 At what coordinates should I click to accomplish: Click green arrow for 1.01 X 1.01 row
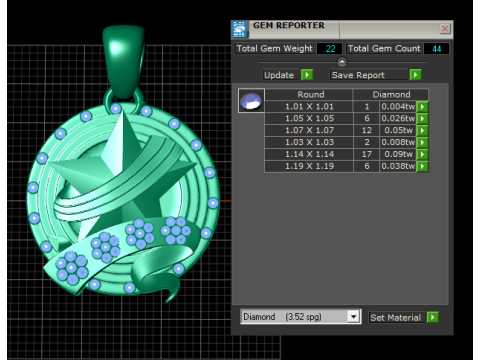pos(422,107)
